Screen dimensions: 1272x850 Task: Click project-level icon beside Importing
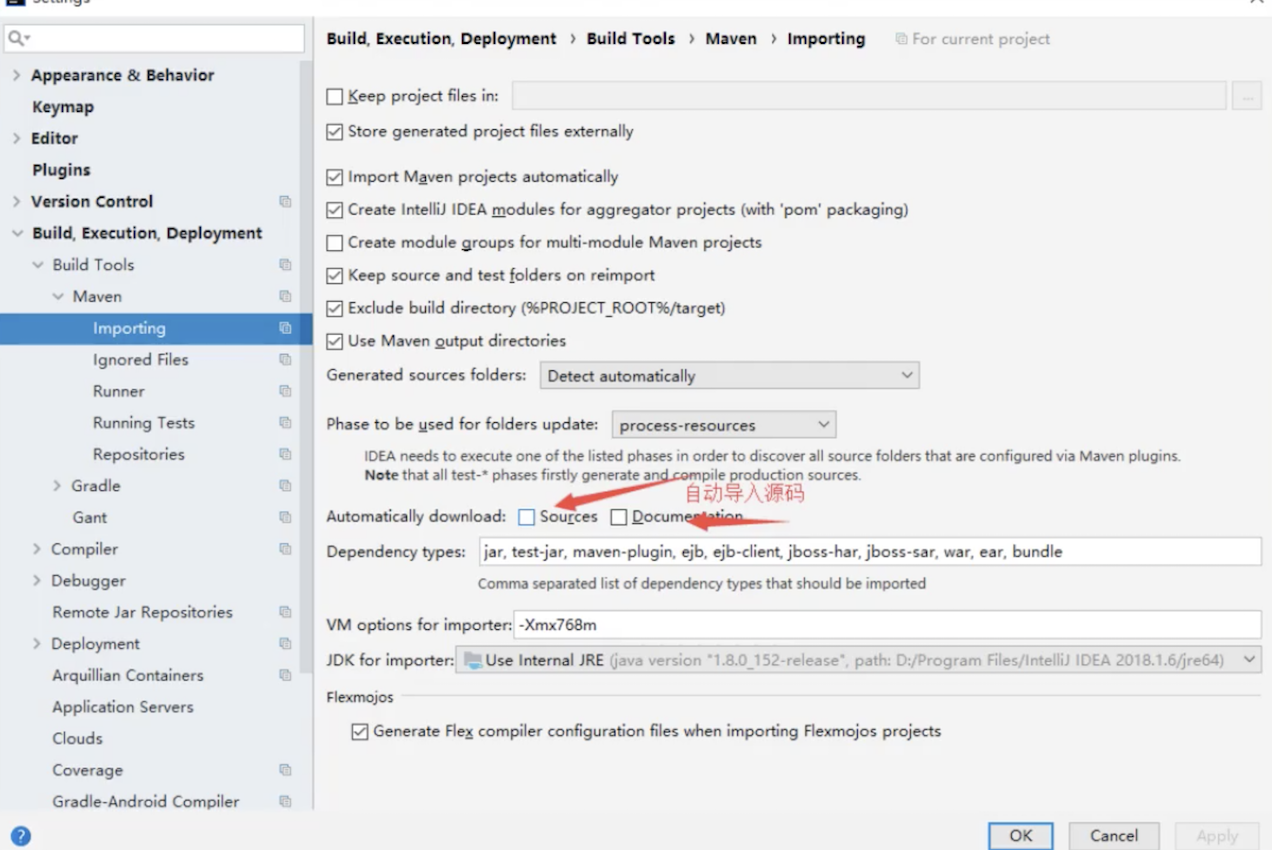(285, 328)
